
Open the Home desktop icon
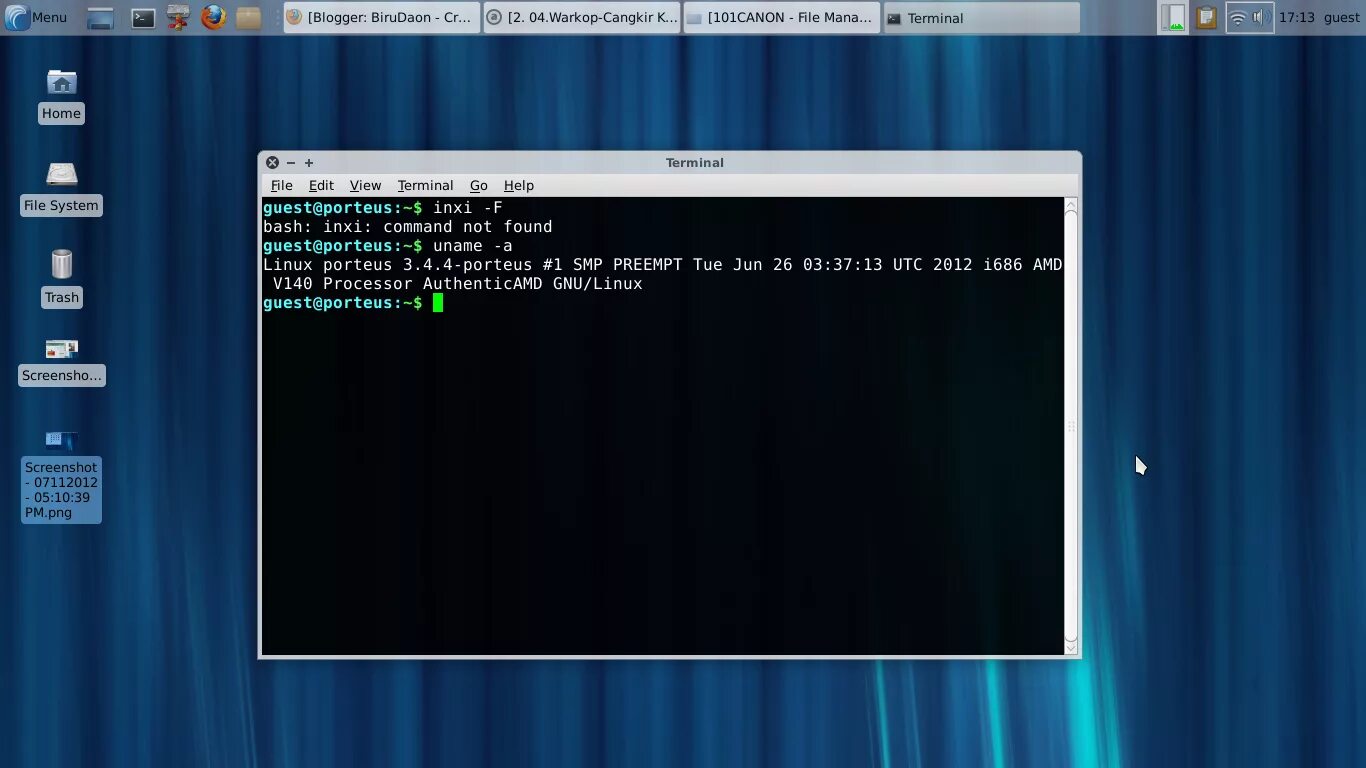(61, 97)
